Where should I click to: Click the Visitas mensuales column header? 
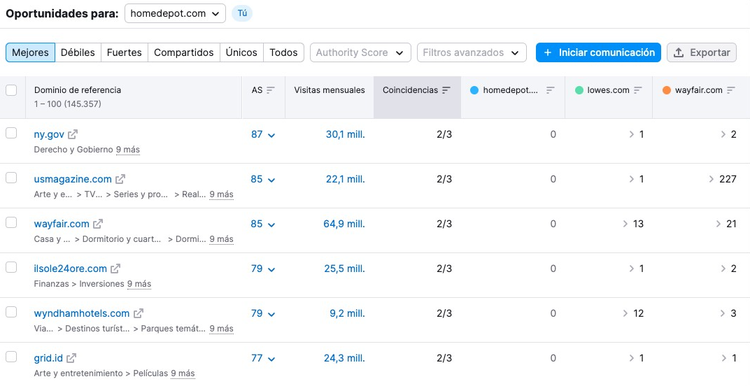tap(329, 90)
